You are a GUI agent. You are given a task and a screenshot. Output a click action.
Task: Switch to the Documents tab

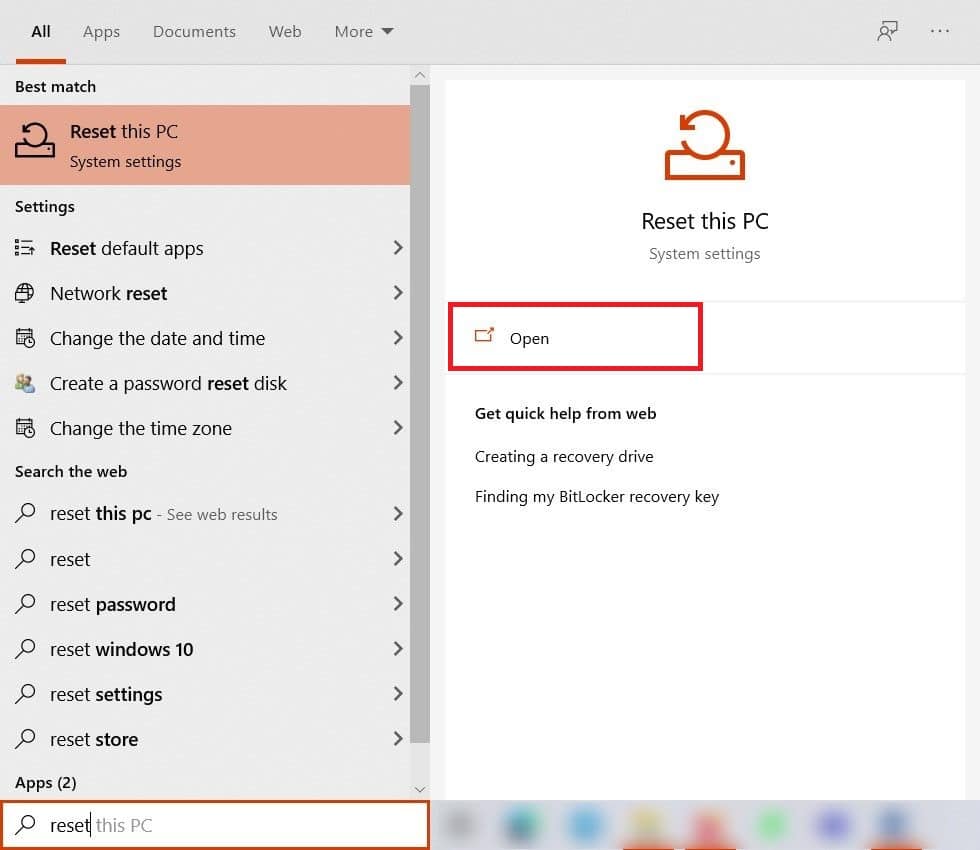(x=194, y=32)
